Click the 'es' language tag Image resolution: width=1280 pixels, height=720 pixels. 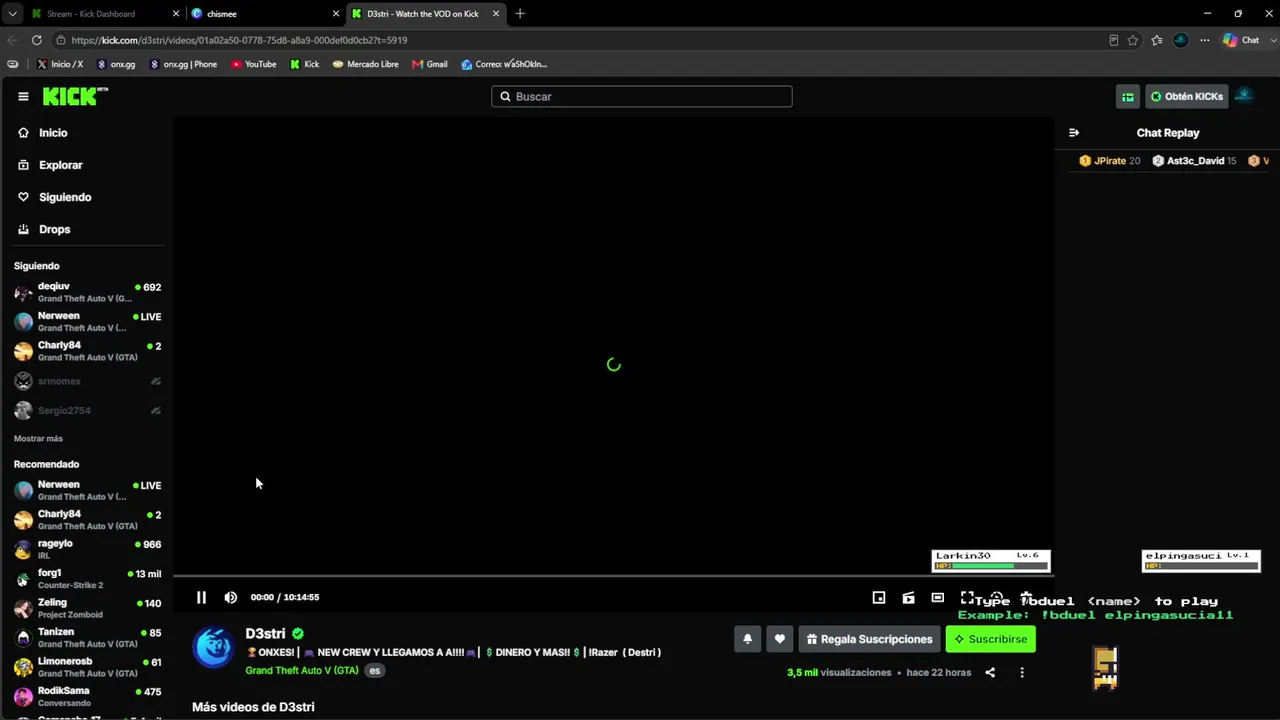(375, 670)
